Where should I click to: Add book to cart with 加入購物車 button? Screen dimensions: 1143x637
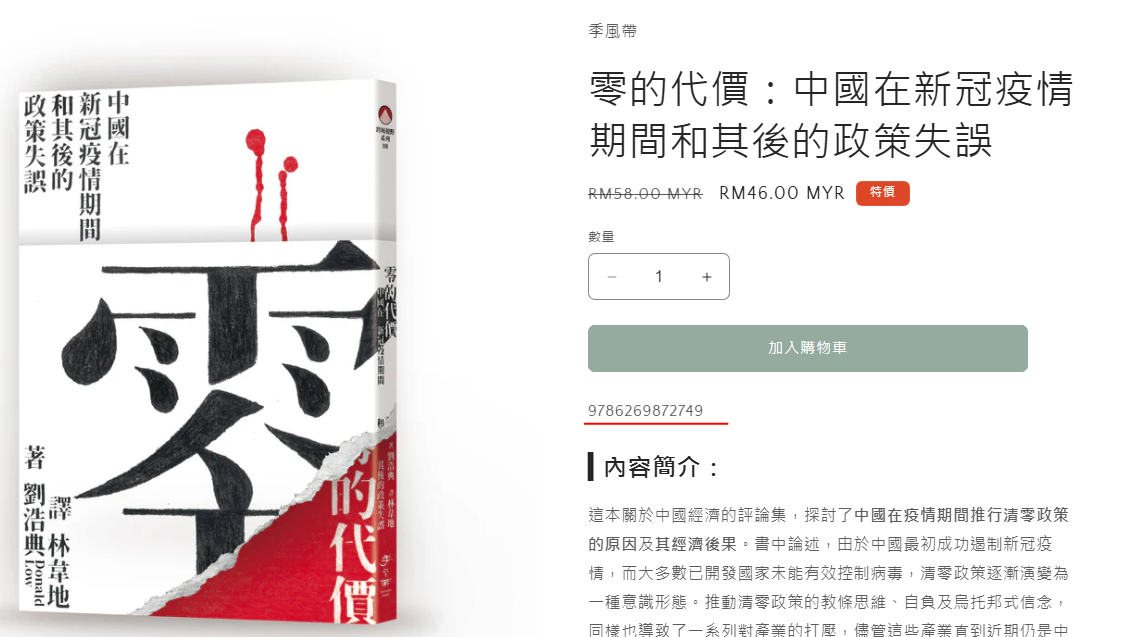pos(808,348)
